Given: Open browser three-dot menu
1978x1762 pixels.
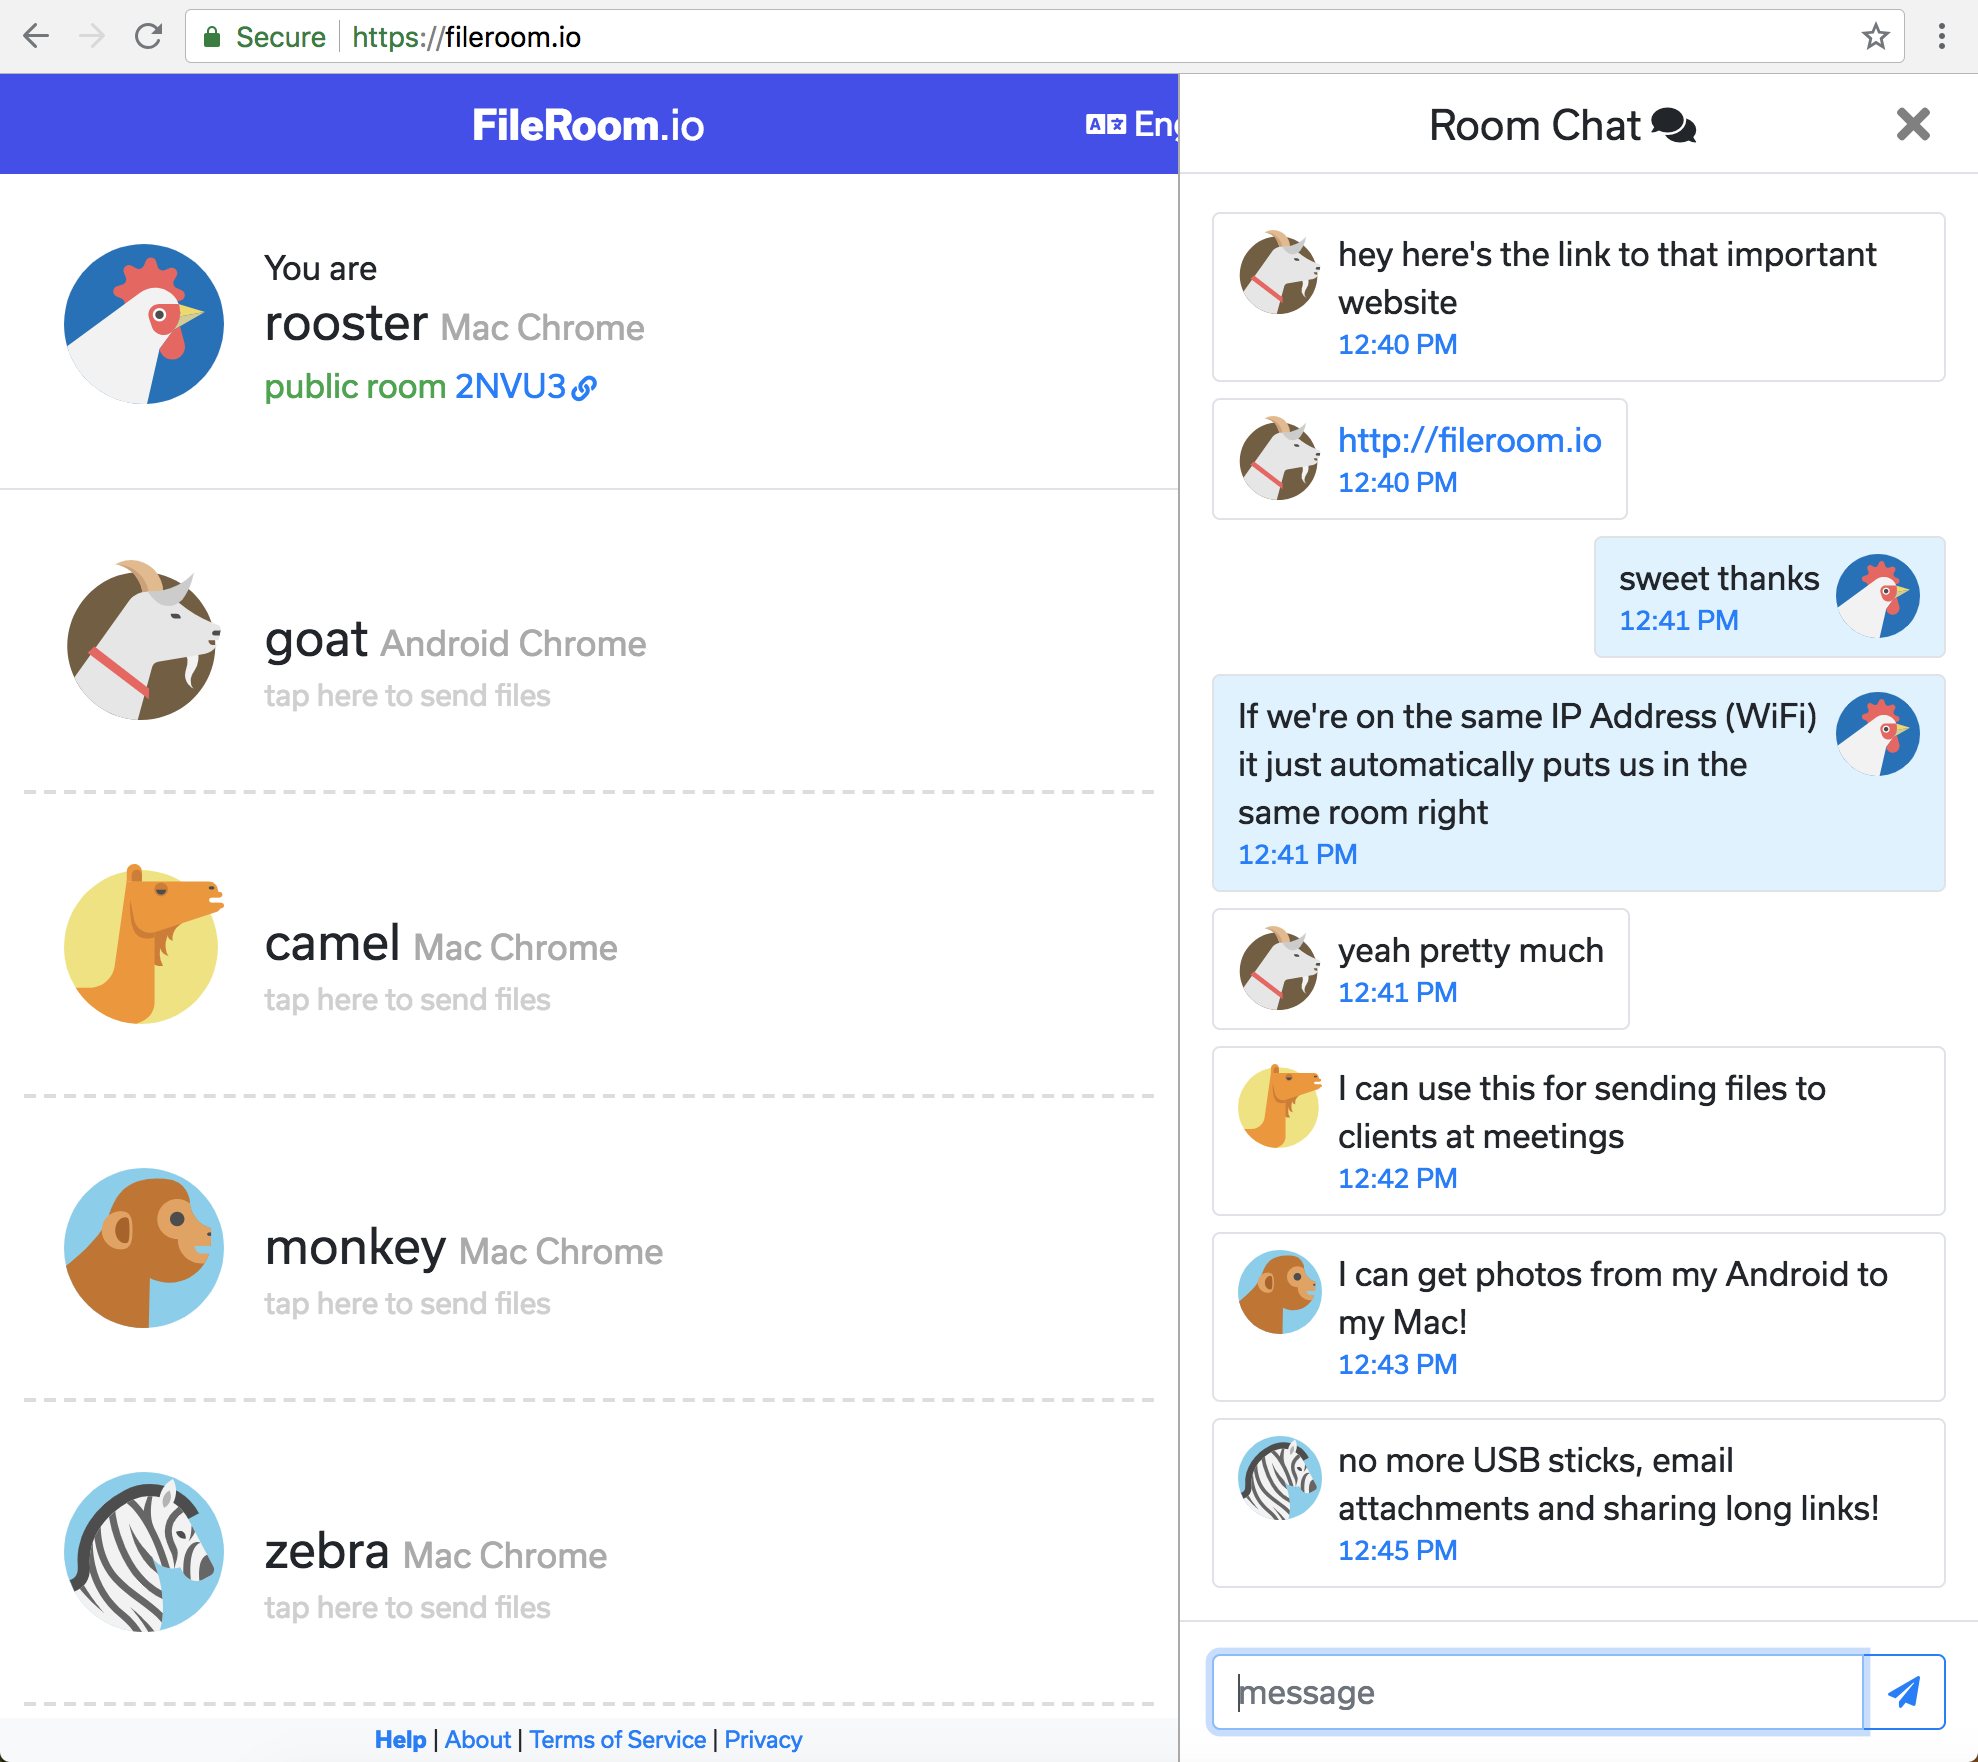Looking at the screenshot, I should pos(1941,37).
